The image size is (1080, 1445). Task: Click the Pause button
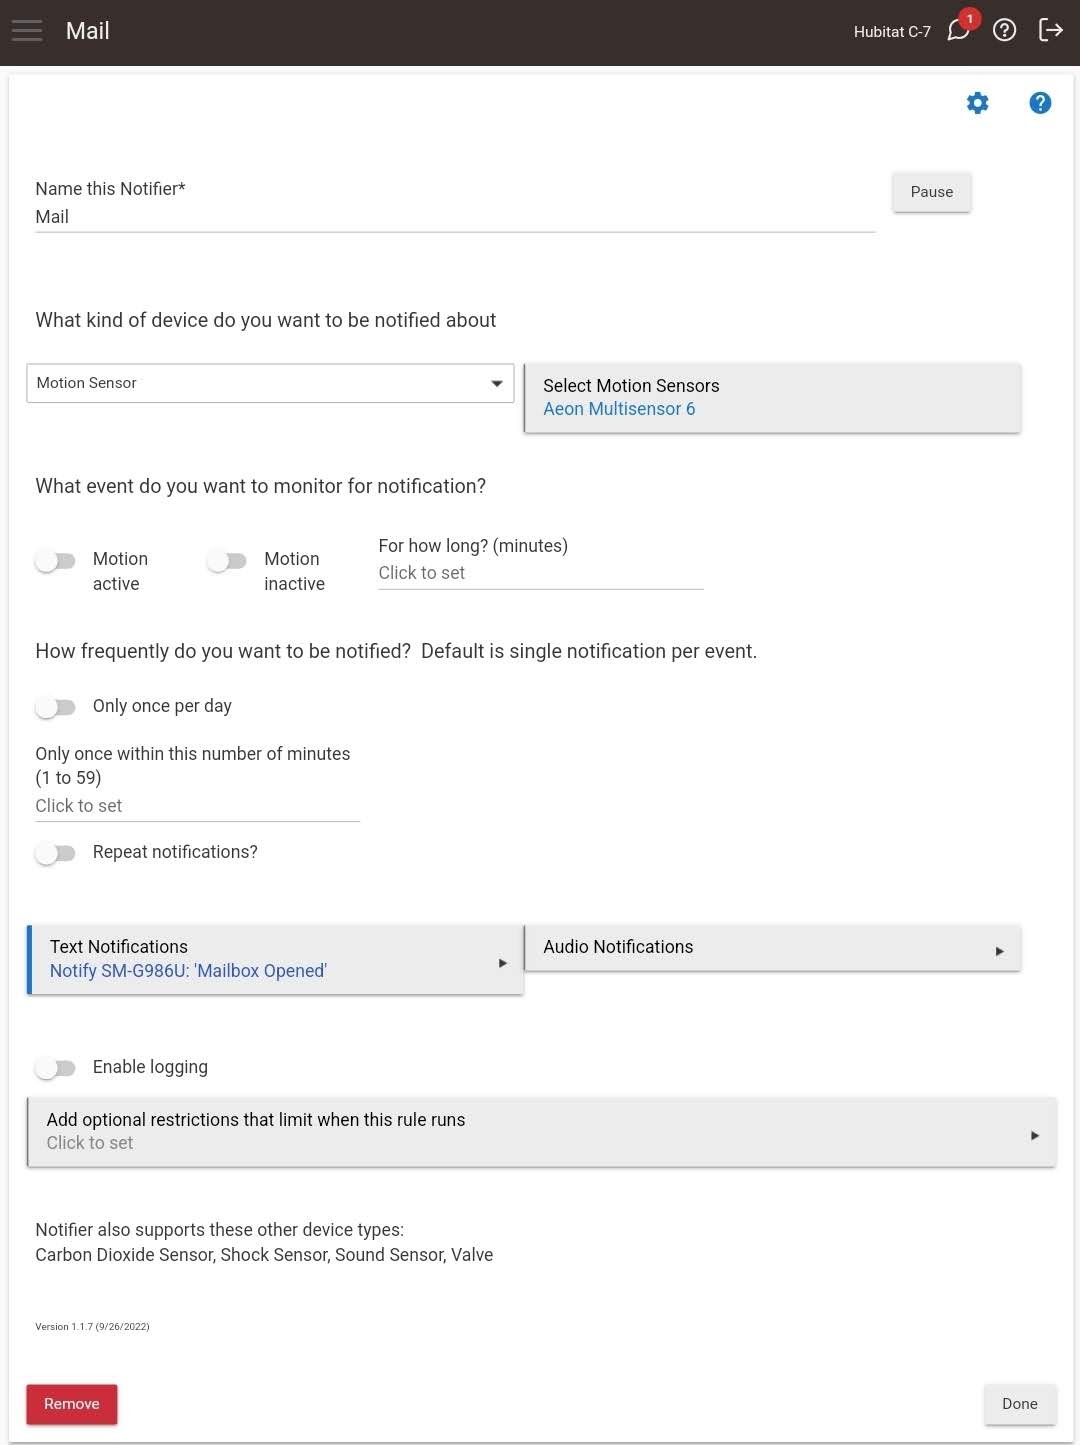pyautogui.click(x=931, y=192)
